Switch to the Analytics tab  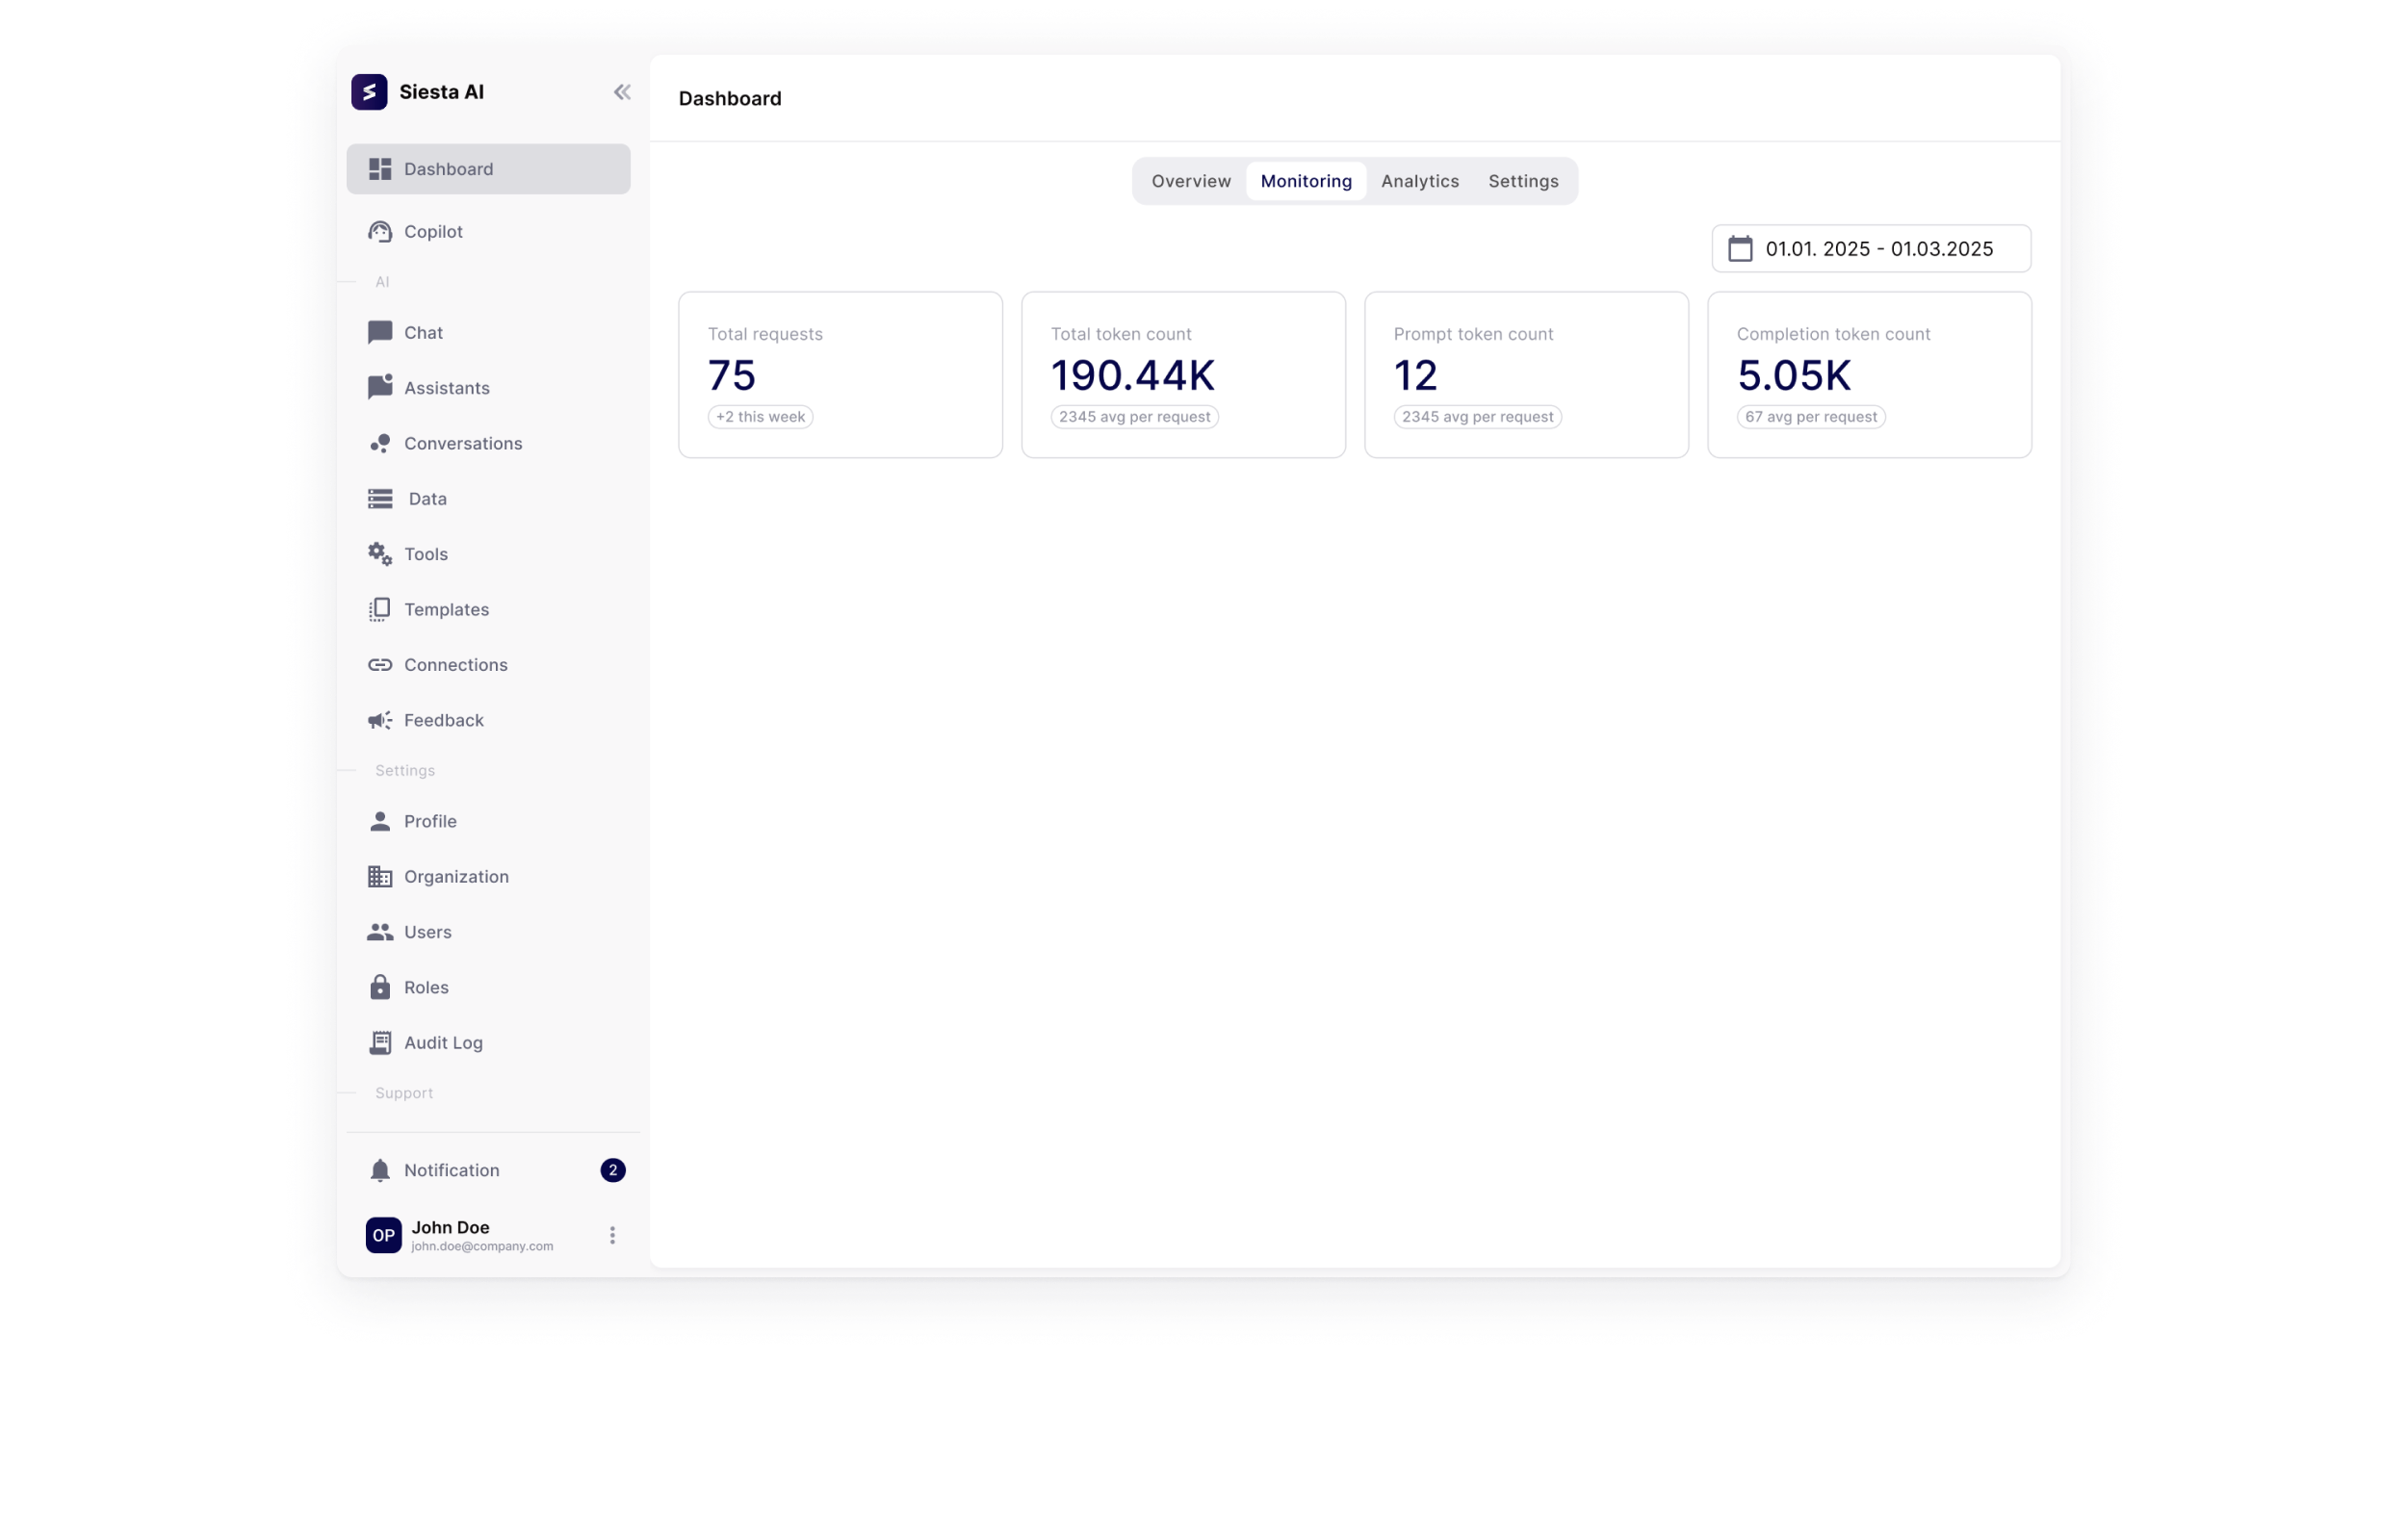coord(1419,181)
